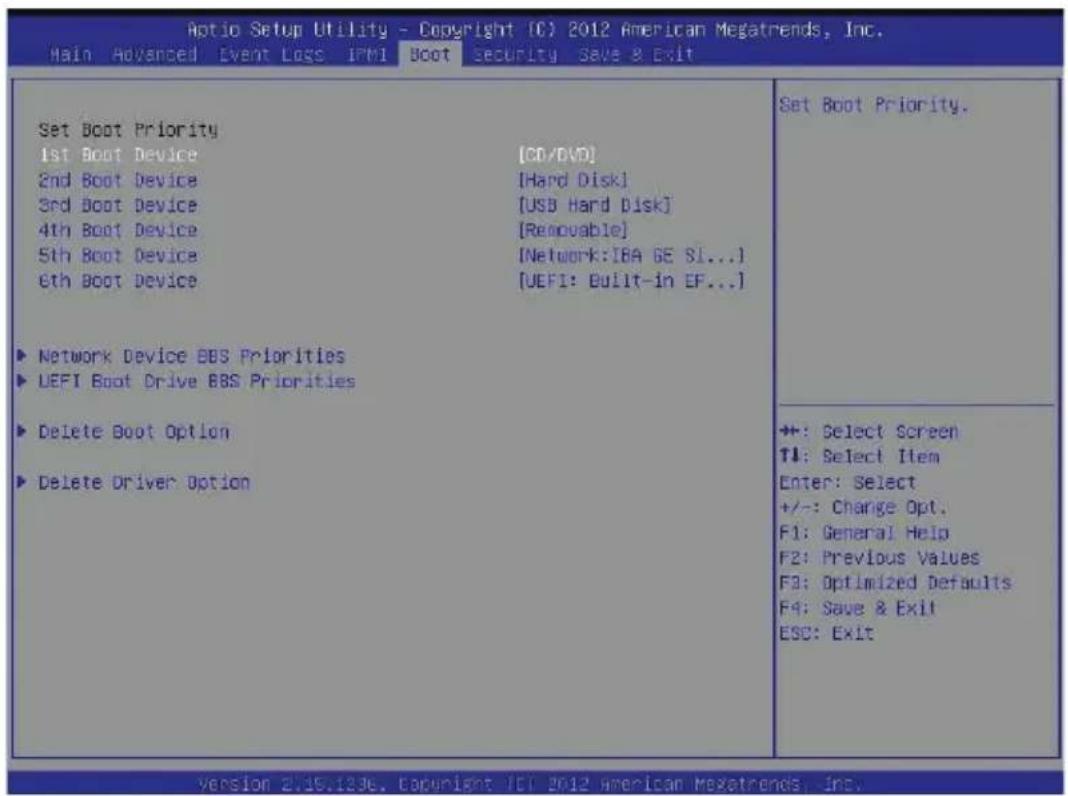This screenshot has height=796, width=1068.
Task: Open Delete Driver Option submenu
Action: tap(144, 483)
